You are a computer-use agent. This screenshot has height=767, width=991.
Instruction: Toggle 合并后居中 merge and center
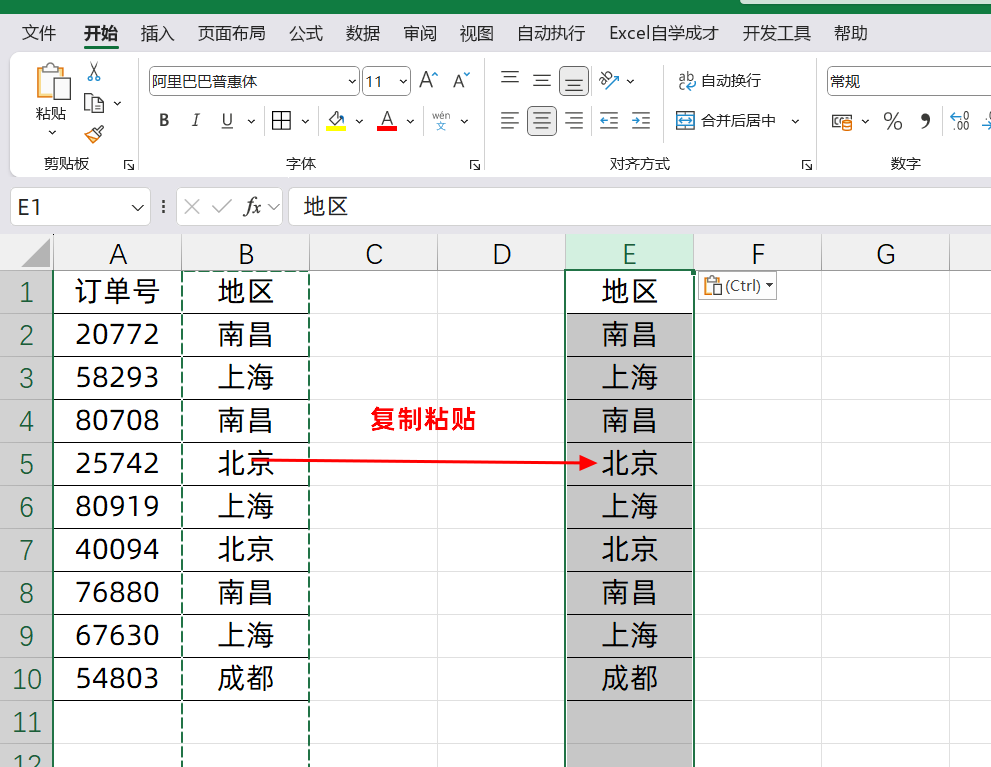726,120
